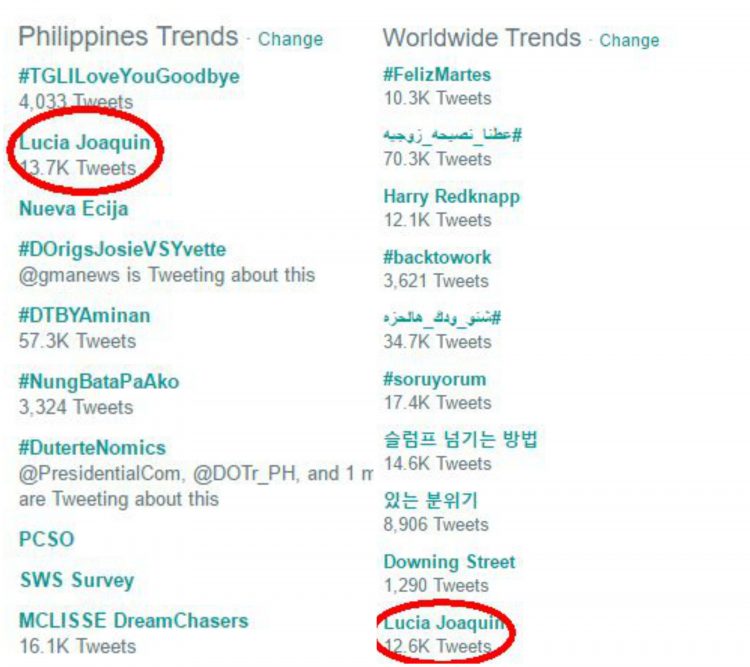Select the Harry Redknapp trend
This screenshot has height=667, width=750.
point(452,197)
